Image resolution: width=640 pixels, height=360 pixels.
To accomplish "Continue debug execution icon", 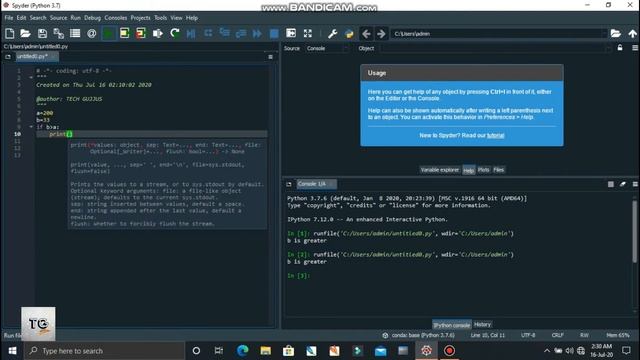I will (x=257, y=33).
